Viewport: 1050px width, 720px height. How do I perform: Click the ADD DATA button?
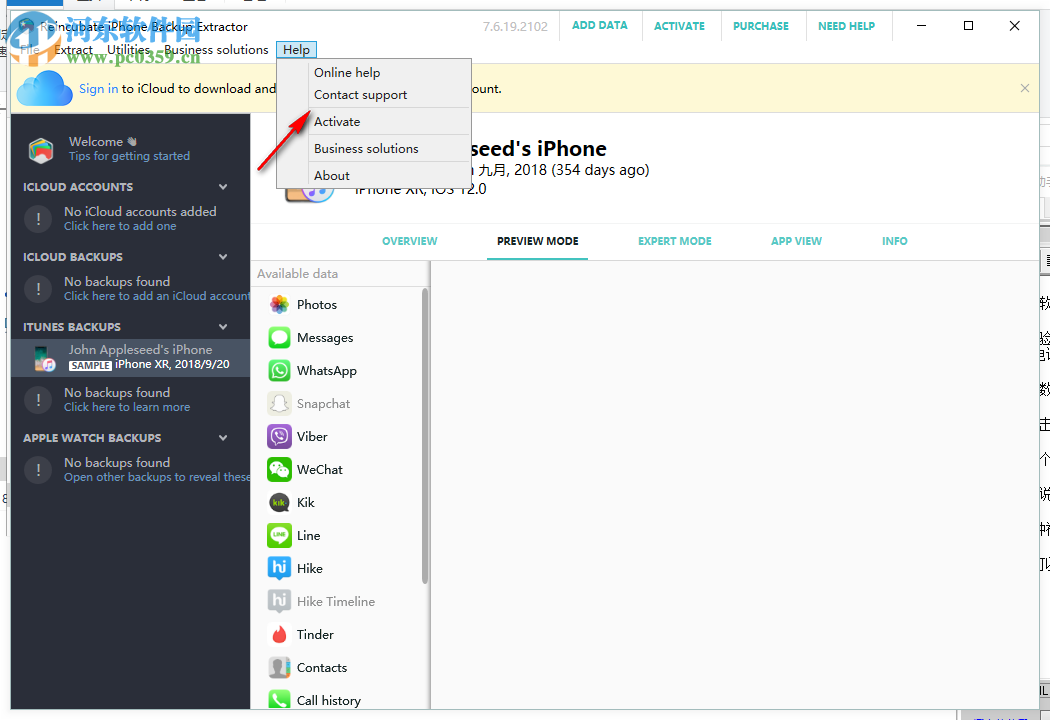tap(600, 24)
